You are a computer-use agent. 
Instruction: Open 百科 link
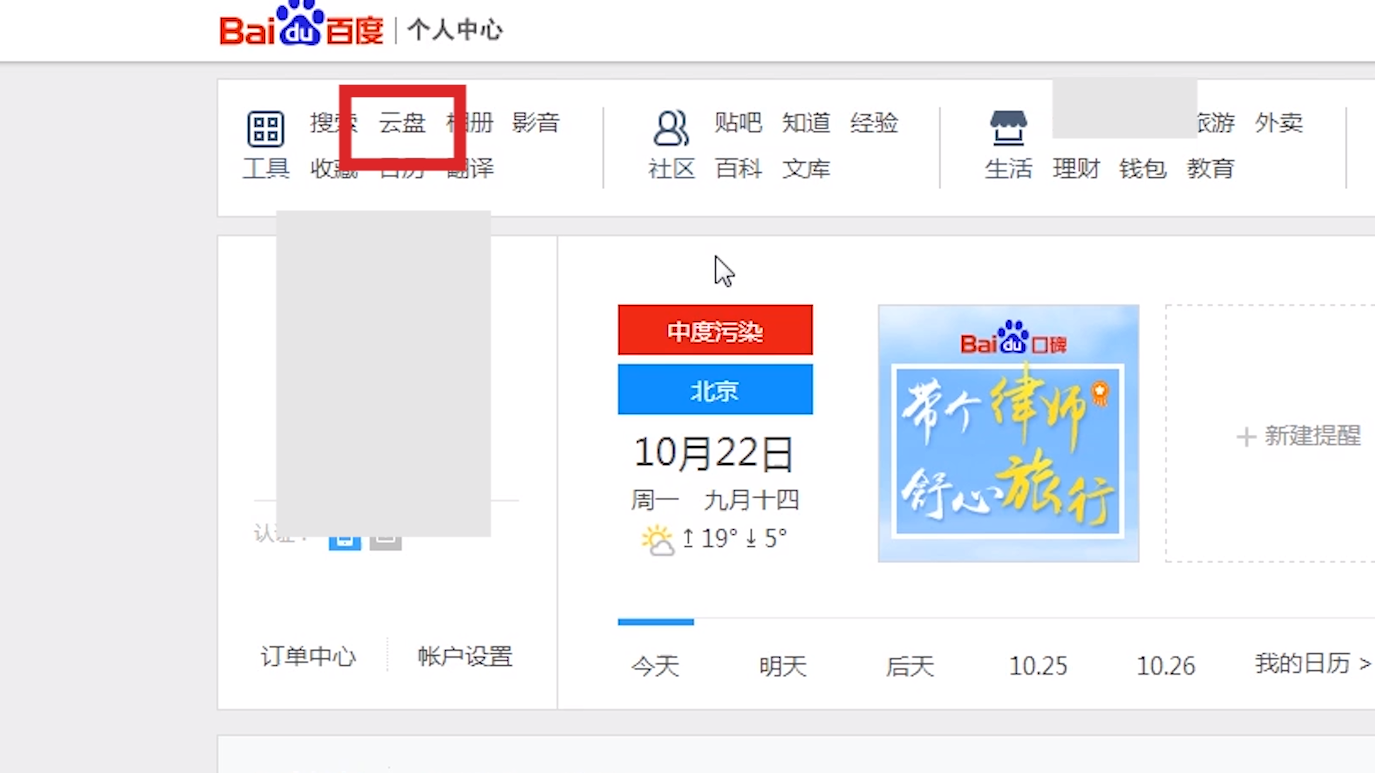pos(738,169)
